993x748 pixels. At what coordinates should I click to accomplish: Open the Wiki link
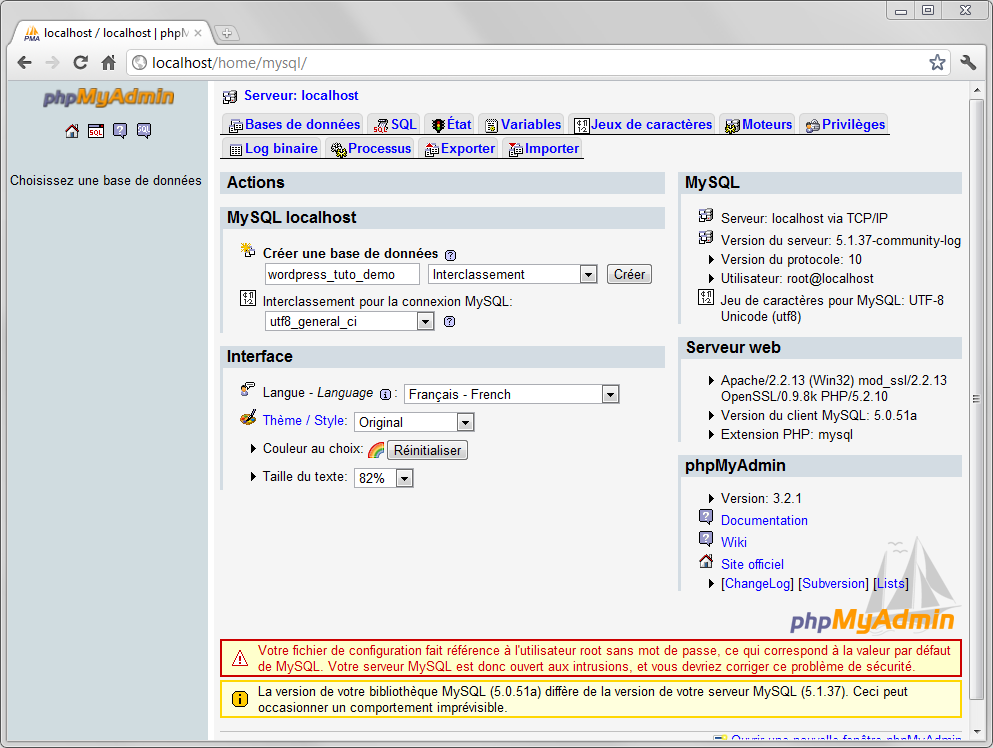(734, 542)
